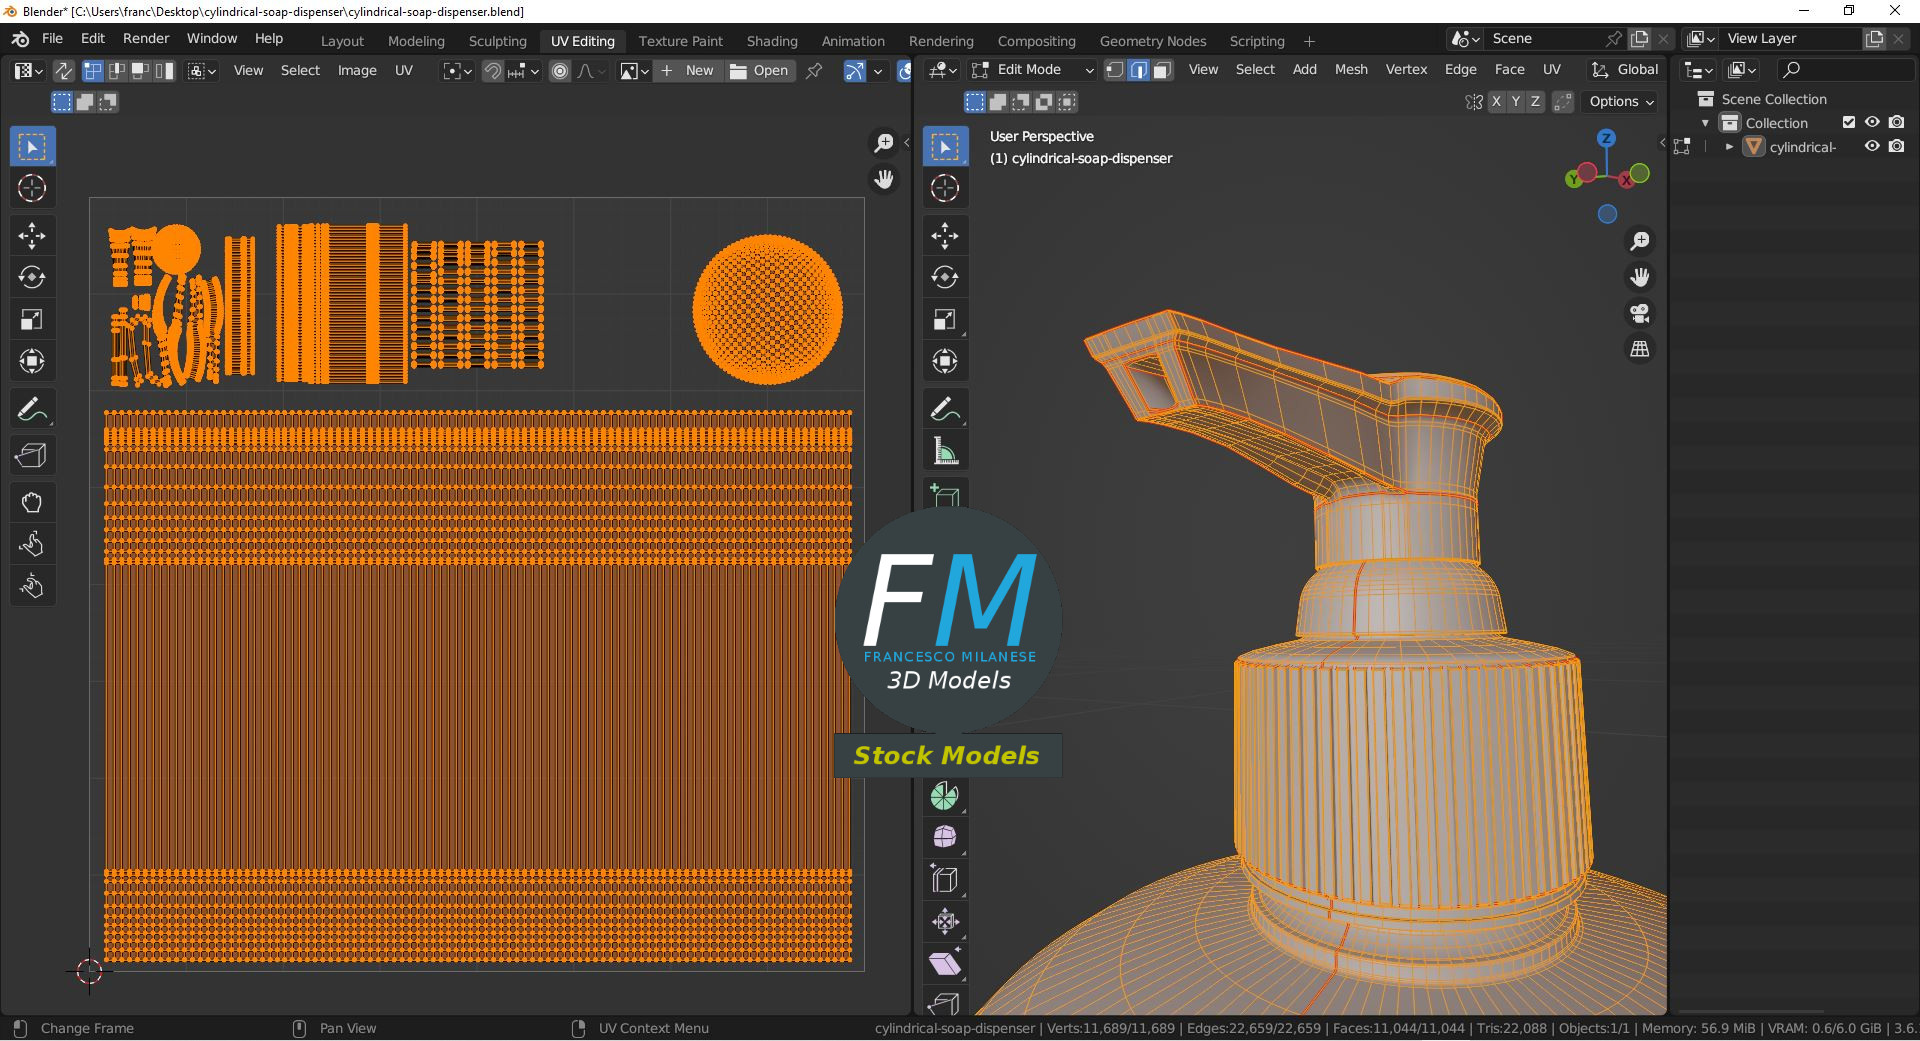Open the Global transform orientation dropdown
Screen dimensions: 1920x1041
1625,70
